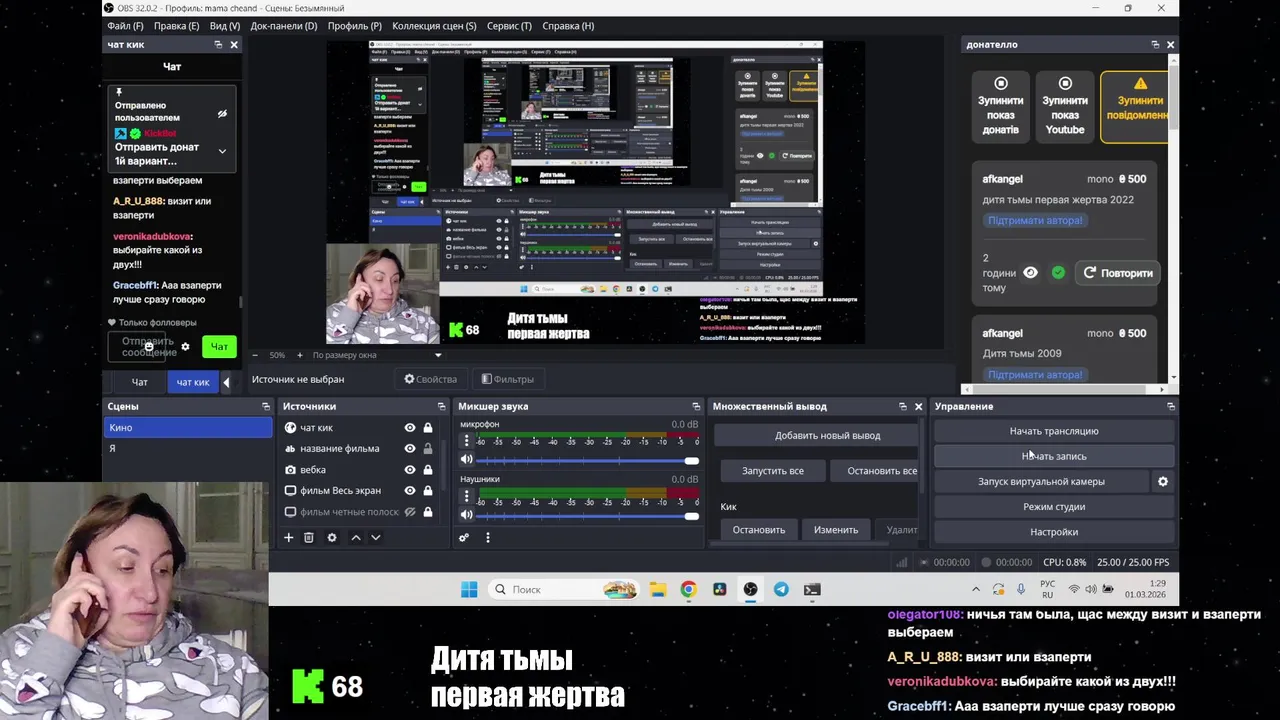
Task: Select the Я scene
Action: (188, 448)
